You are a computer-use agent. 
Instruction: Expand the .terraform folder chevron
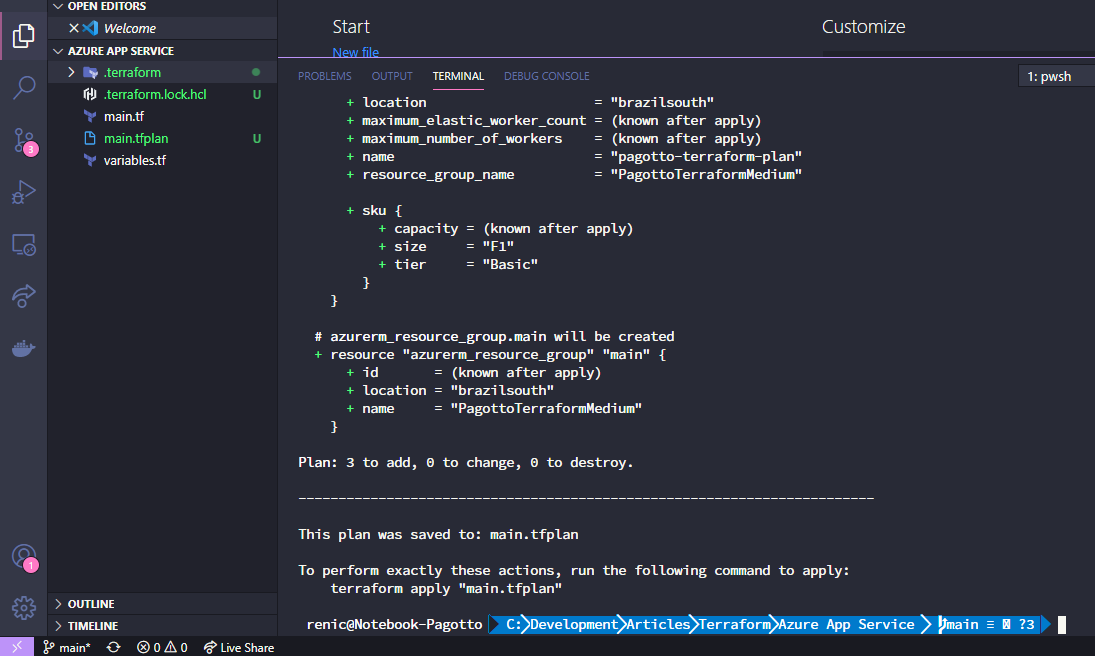[71, 72]
